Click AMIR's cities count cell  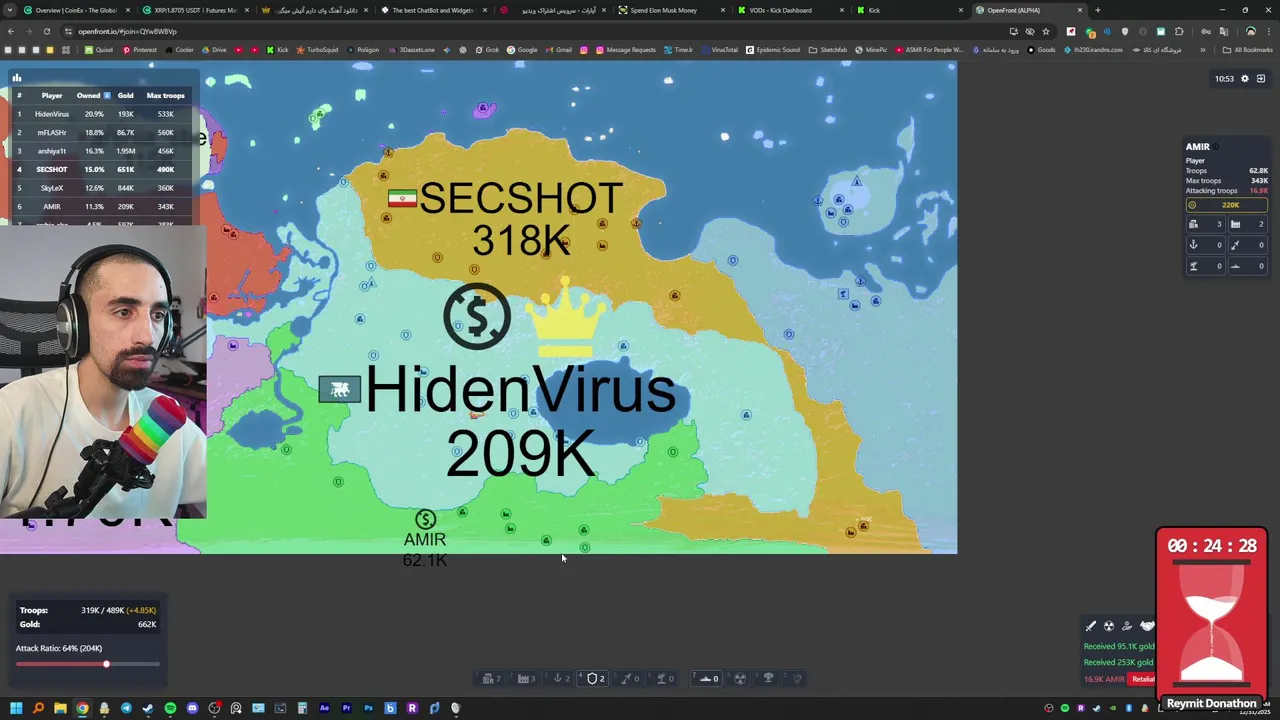pyautogui.click(x=1206, y=225)
